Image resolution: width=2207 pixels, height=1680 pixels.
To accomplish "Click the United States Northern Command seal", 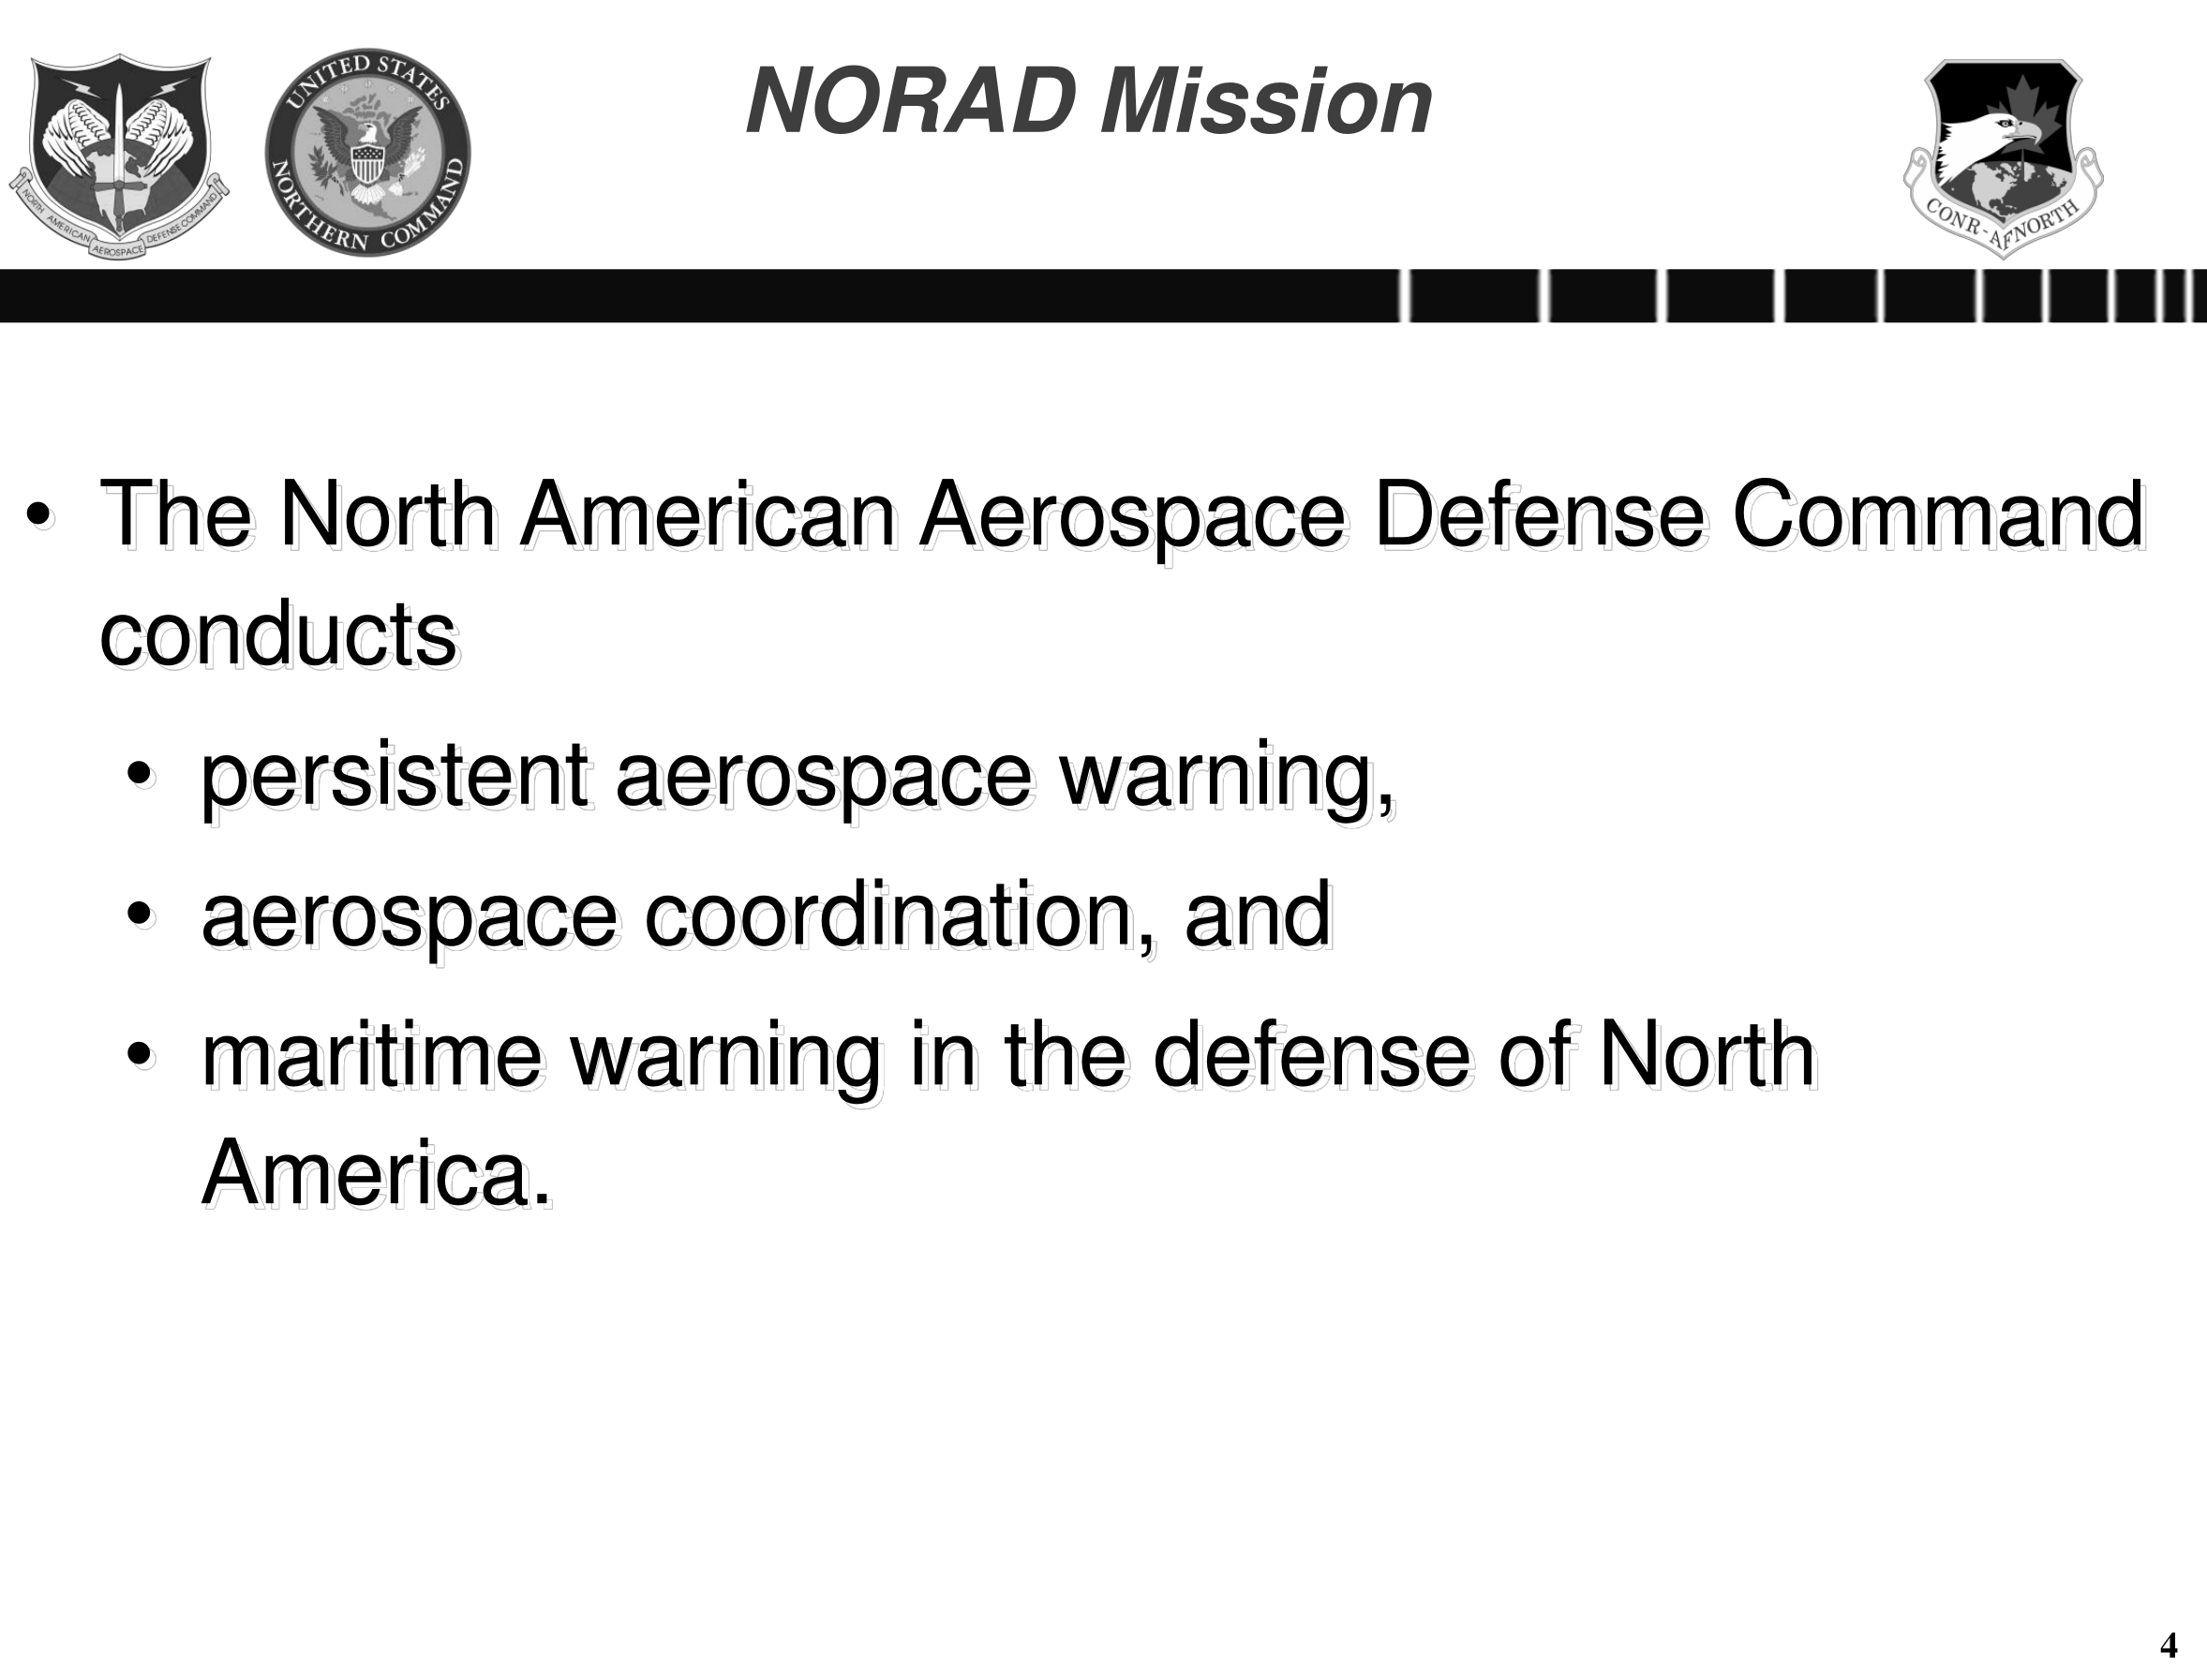I will (x=368, y=152).
